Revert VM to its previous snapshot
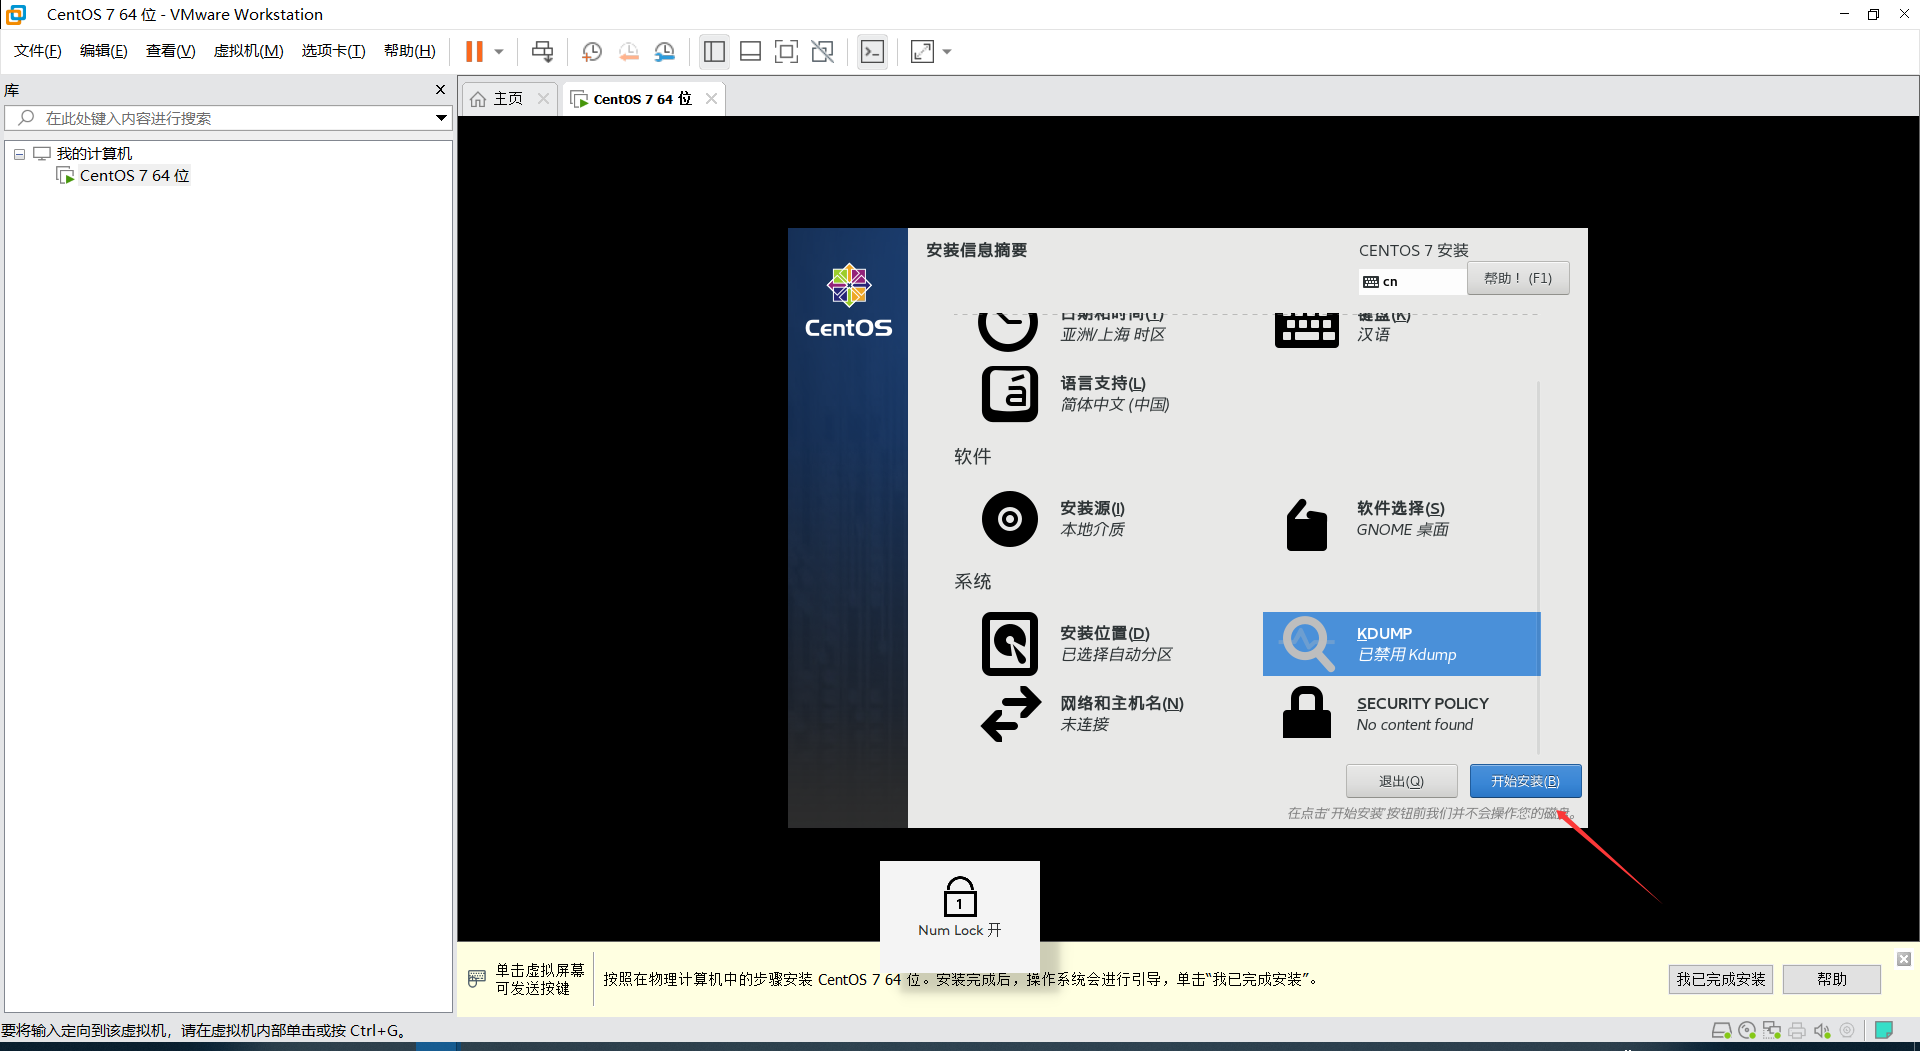1920x1051 pixels. tap(629, 52)
